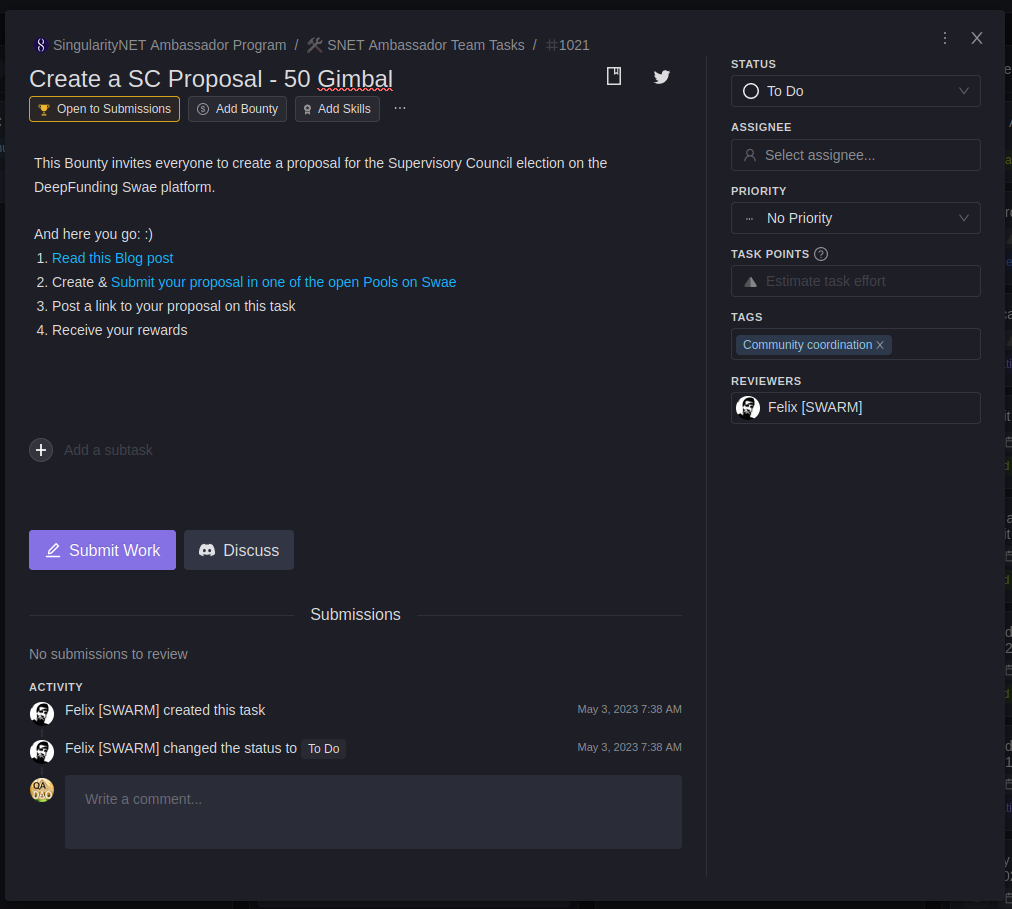Click the document icon beside the task title

614,77
